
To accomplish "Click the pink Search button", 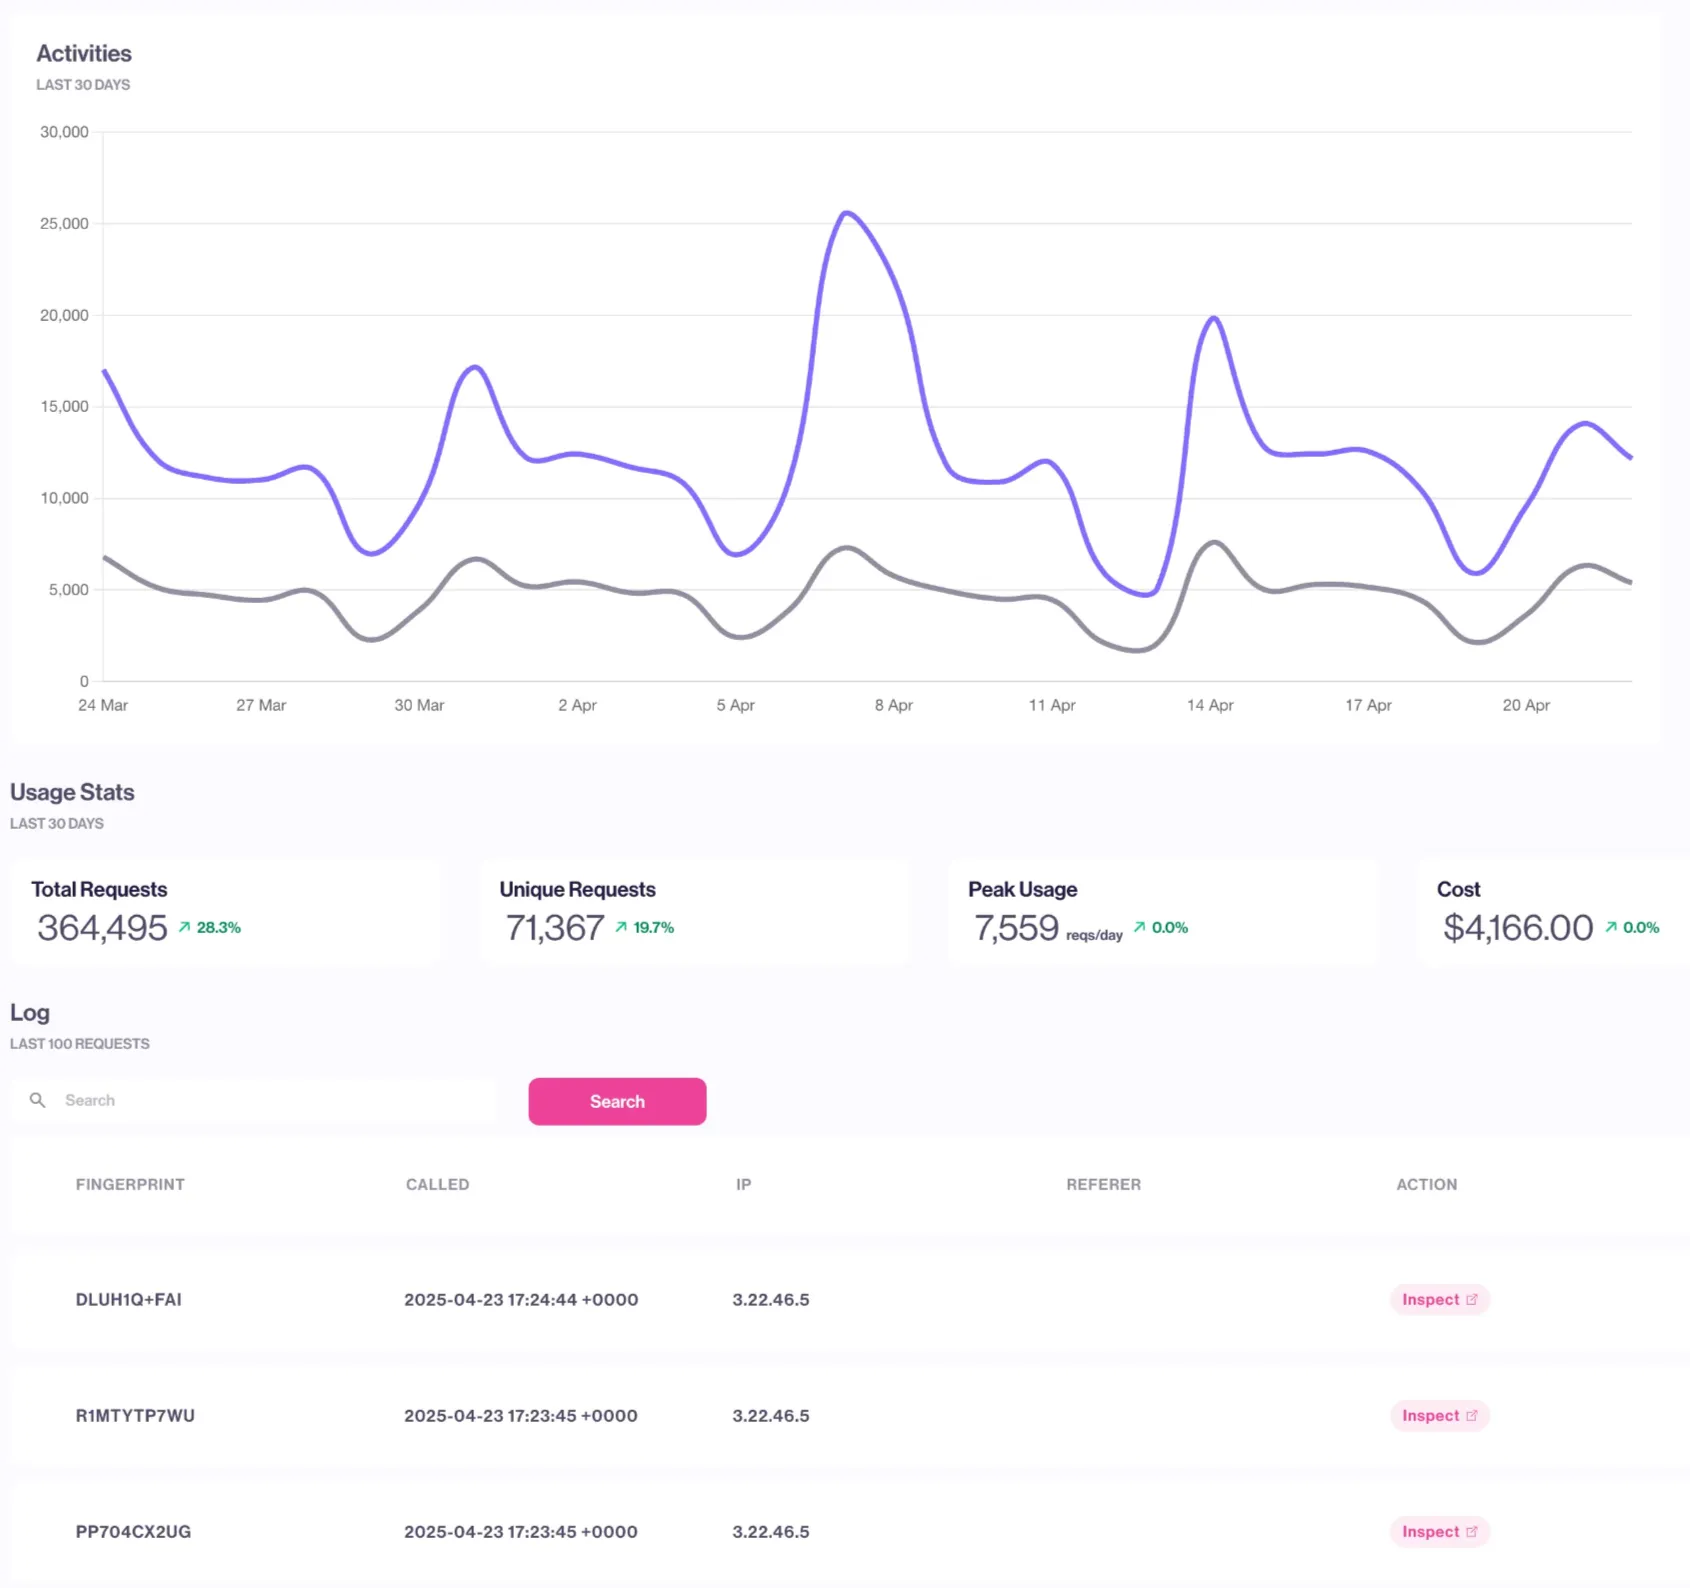I will pyautogui.click(x=617, y=1101).
